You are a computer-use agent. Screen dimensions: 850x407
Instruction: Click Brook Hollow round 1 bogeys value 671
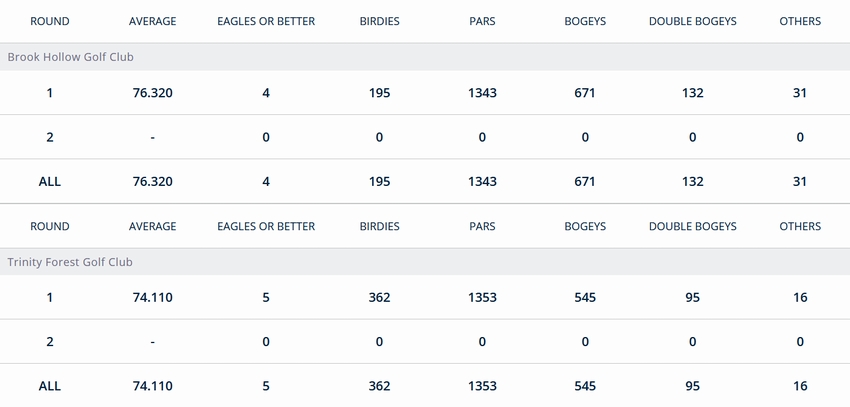tap(585, 93)
